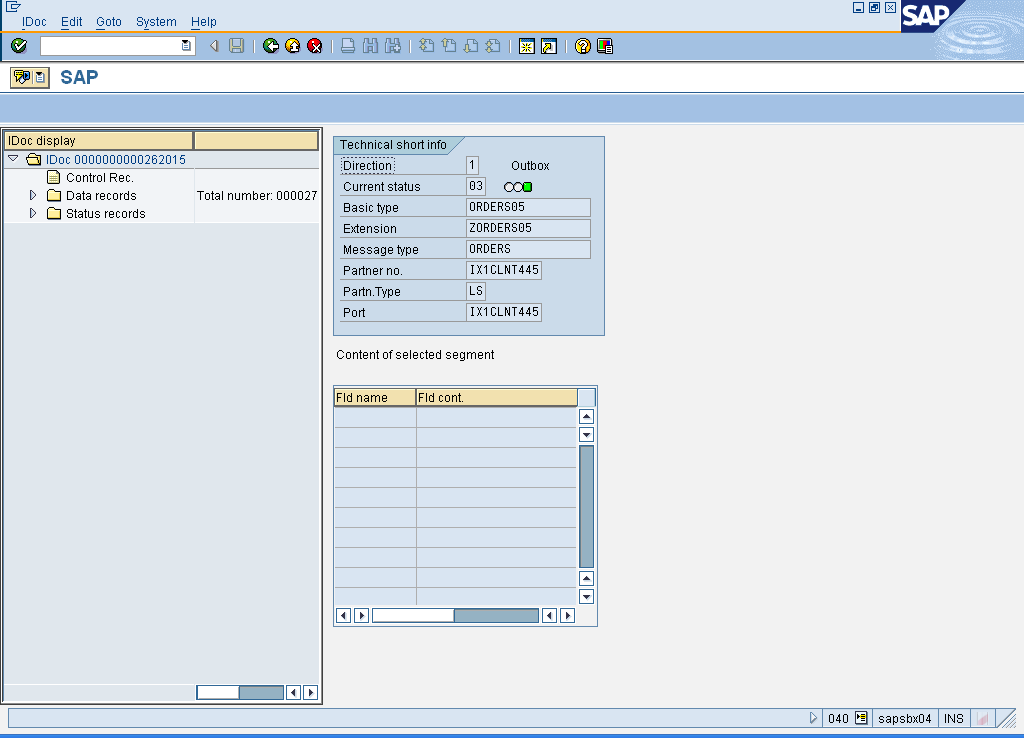Click the small document icon beside SAP title

[40, 77]
